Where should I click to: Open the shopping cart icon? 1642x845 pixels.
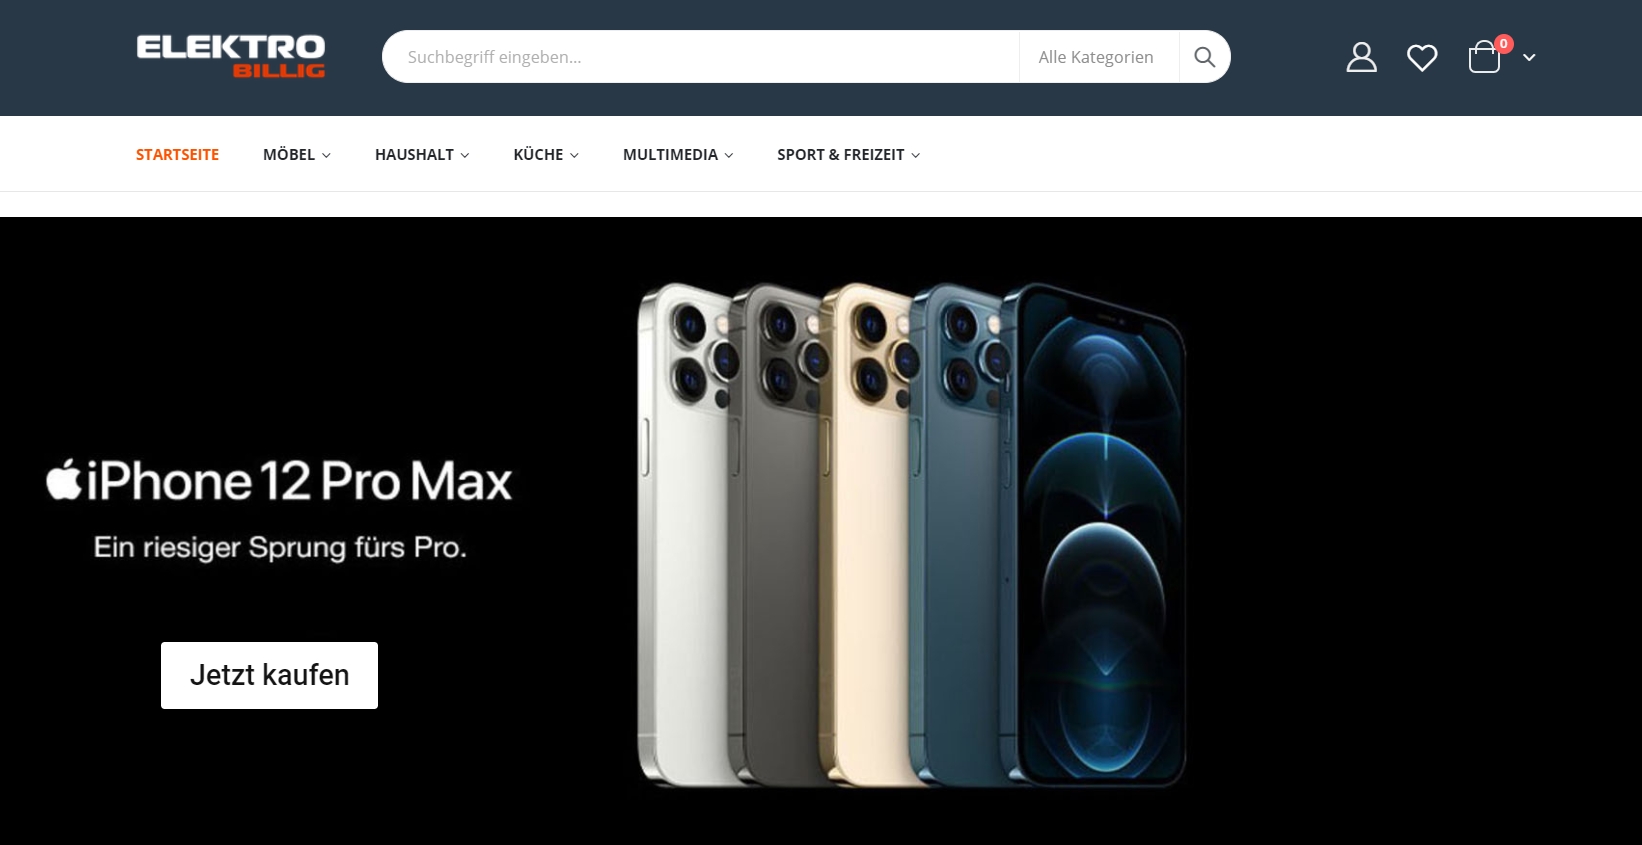[1485, 57]
